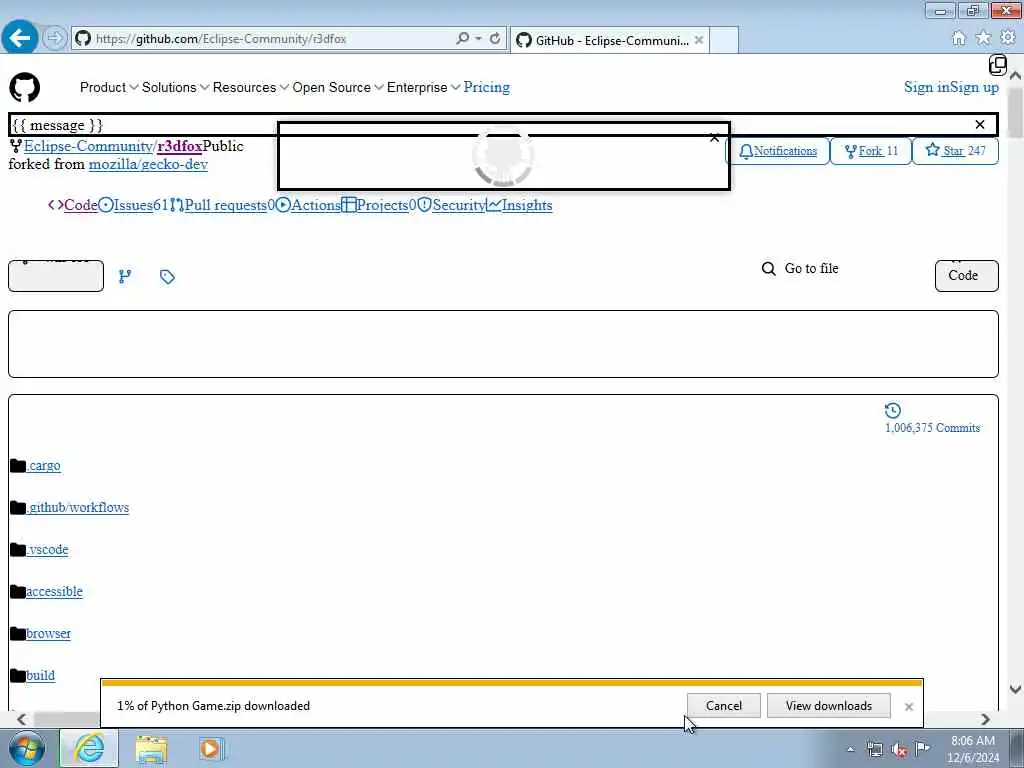Click the IE back arrow button
Viewport: 1024px width, 768px height.
coord(19,38)
